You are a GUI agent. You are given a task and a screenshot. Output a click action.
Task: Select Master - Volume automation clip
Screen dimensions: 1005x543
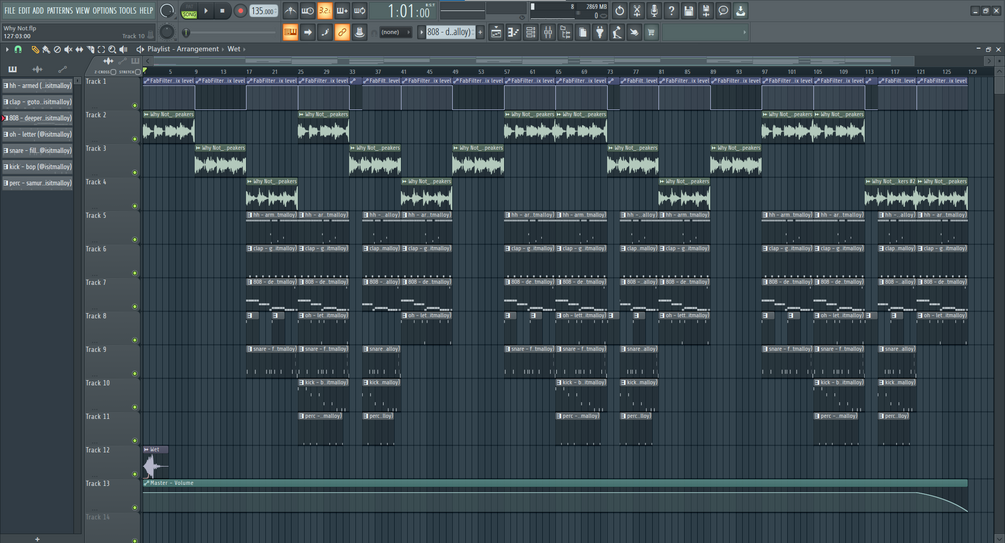point(555,497)
